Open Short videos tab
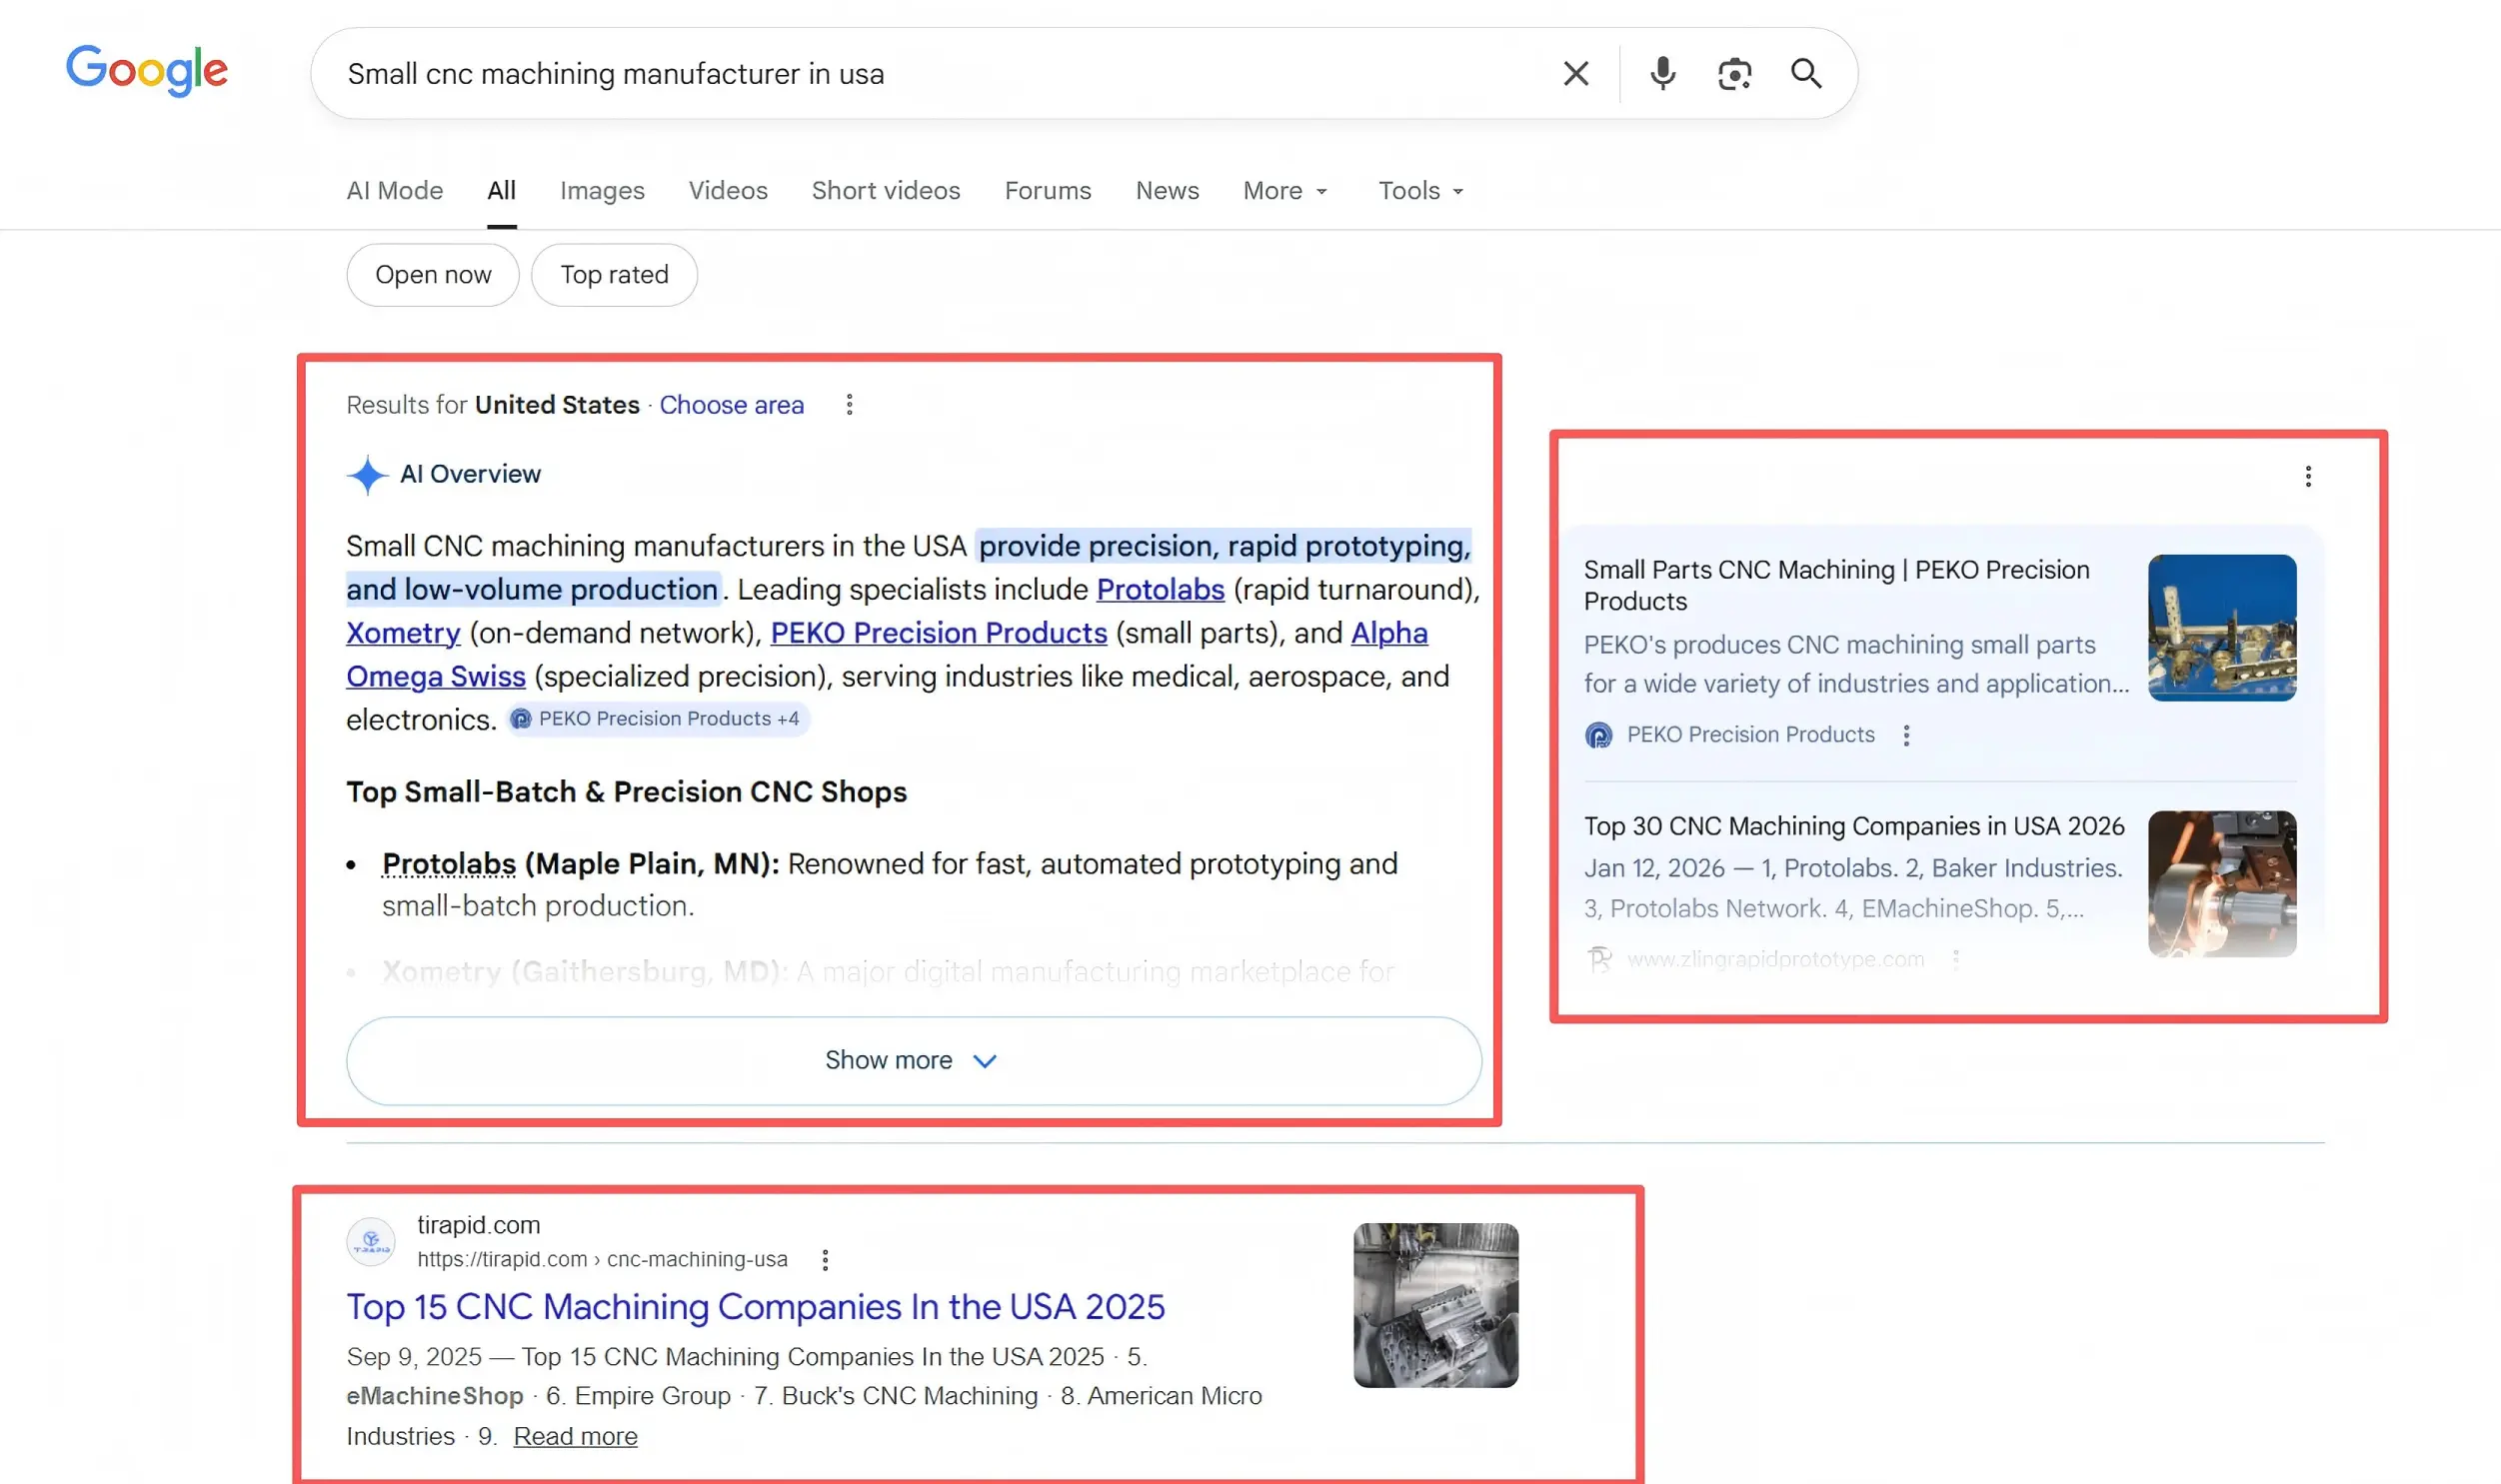This screenshot has width=2501, height=1484. [x=886, y=190]
